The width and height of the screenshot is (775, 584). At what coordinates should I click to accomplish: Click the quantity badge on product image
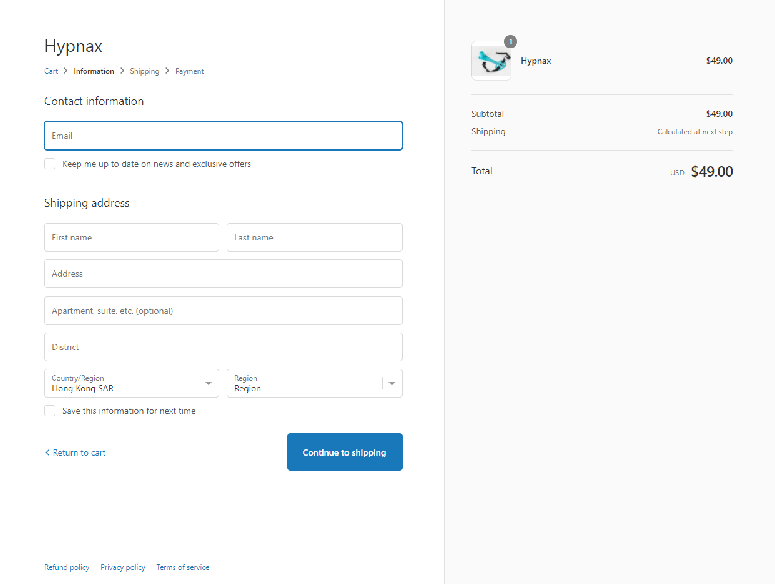[511, 42]
